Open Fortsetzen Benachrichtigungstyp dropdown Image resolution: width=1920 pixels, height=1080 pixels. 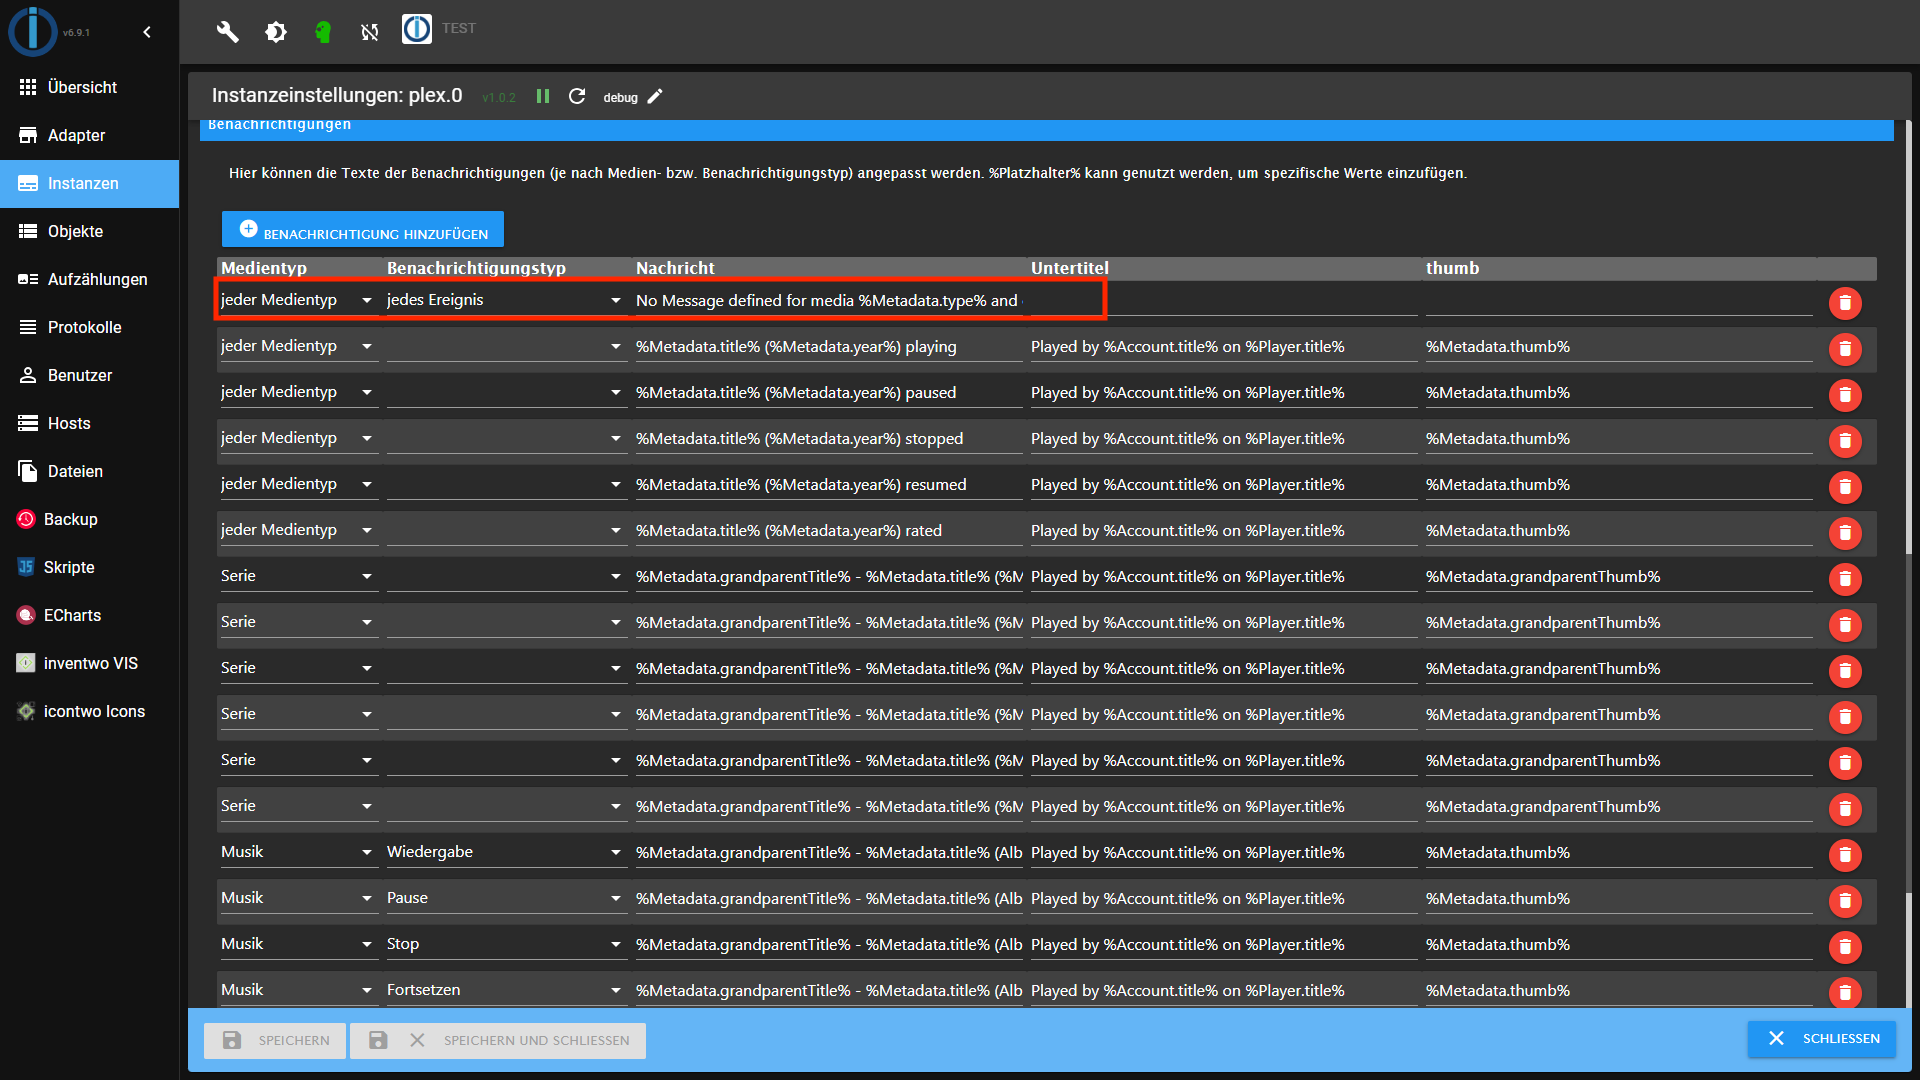[506, 990]
